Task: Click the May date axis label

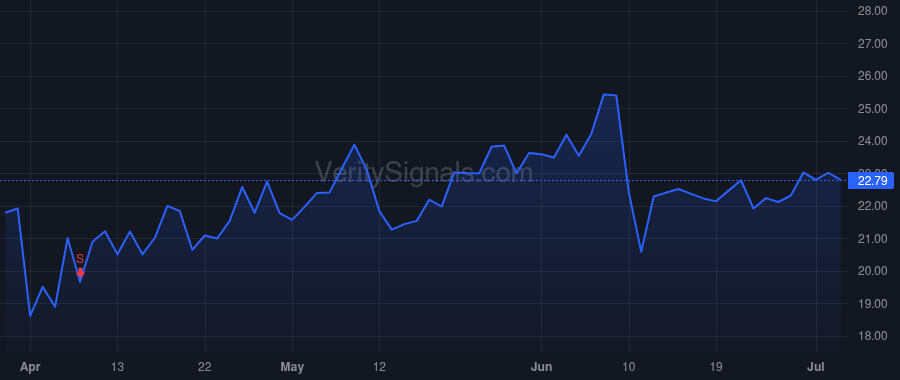Action: coord(292,367)
